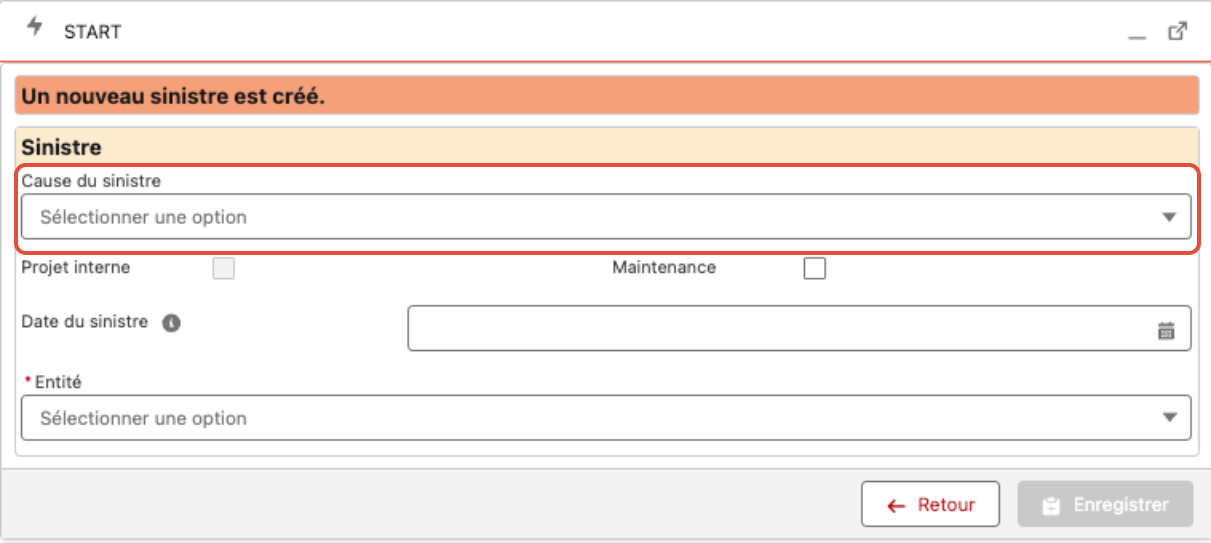
Task: Open the Entité option selector field
Action: pos(606,418)
